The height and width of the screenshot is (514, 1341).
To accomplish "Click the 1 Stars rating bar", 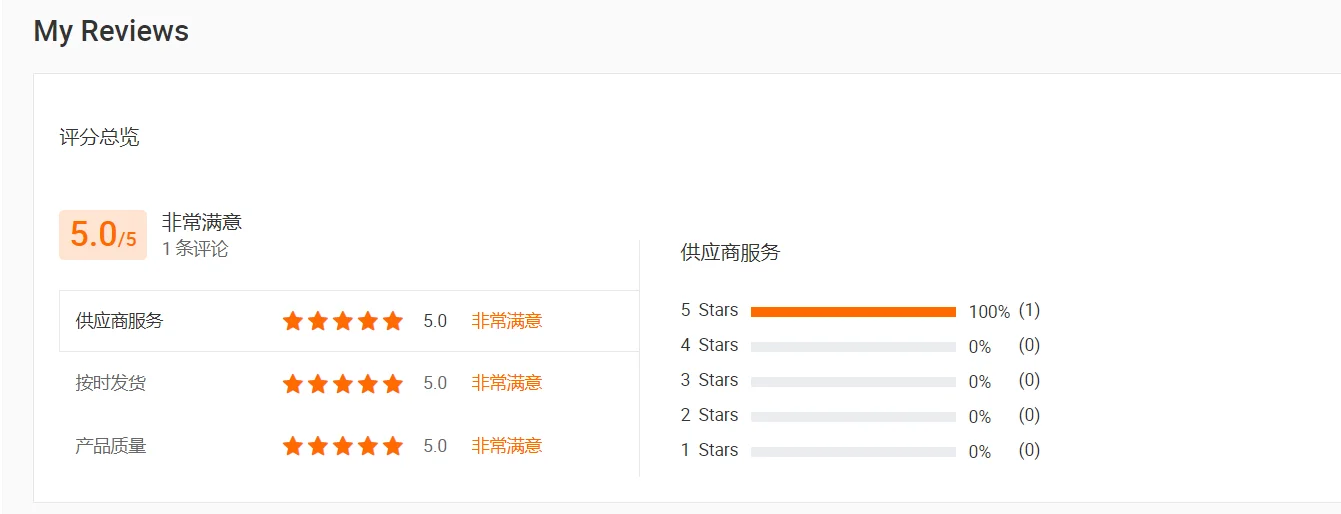I will pos(853,452).
